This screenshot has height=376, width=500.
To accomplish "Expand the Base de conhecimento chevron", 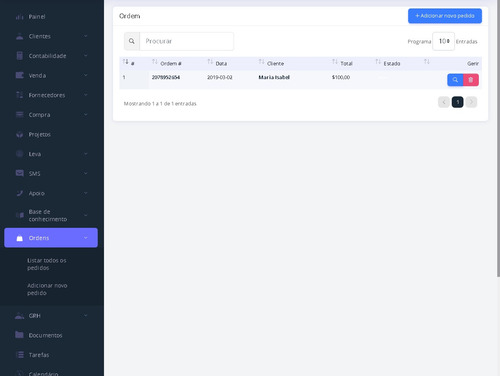I will 86,215.
